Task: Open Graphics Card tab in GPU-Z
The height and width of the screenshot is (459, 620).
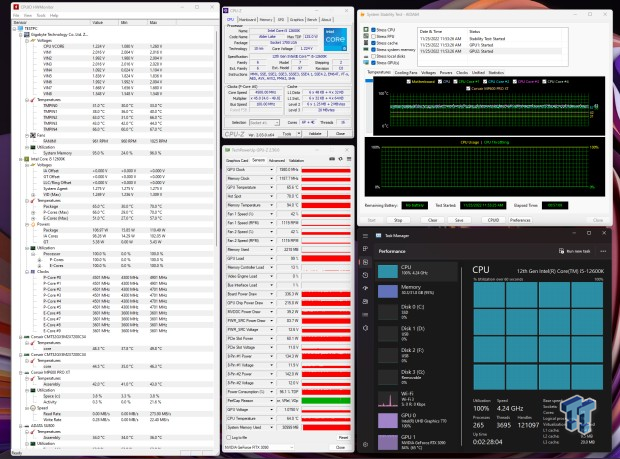Action: (237, 160)
